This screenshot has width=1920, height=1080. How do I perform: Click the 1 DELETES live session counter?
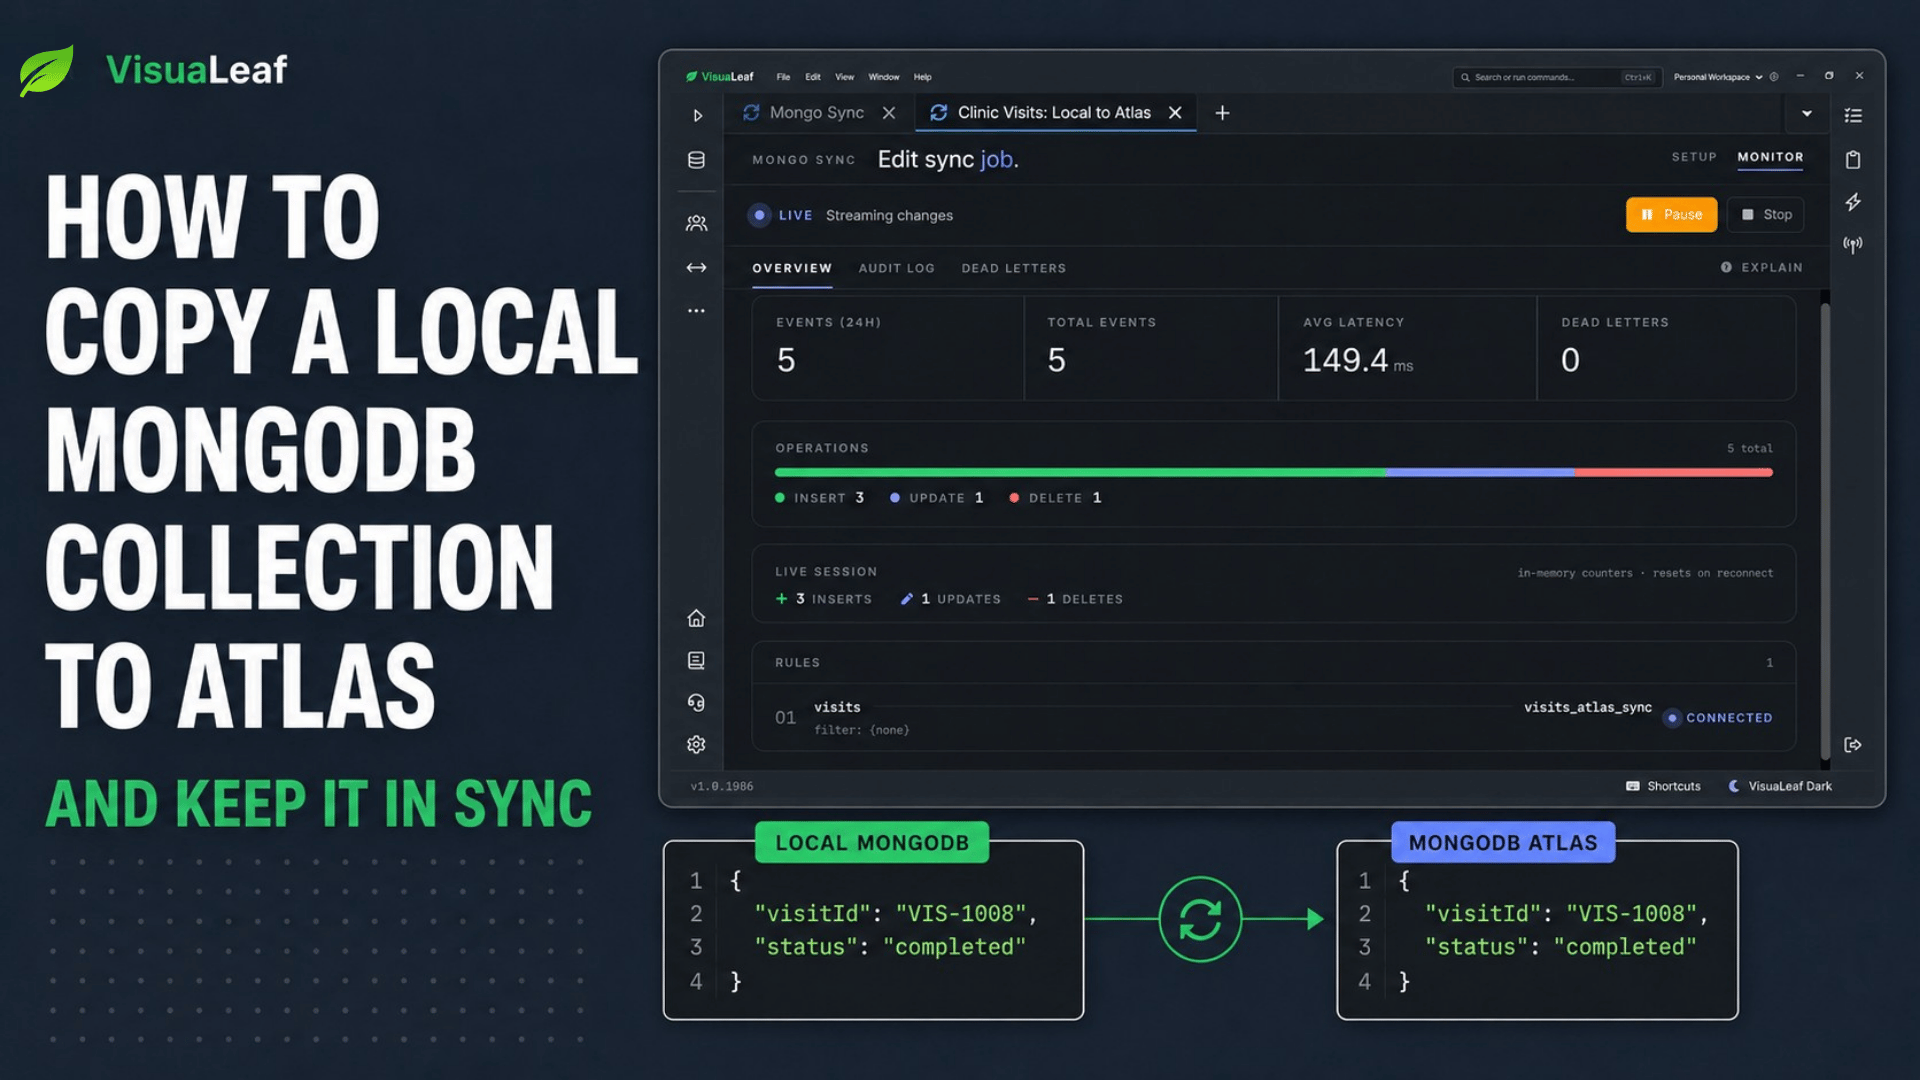[1075, 599]
